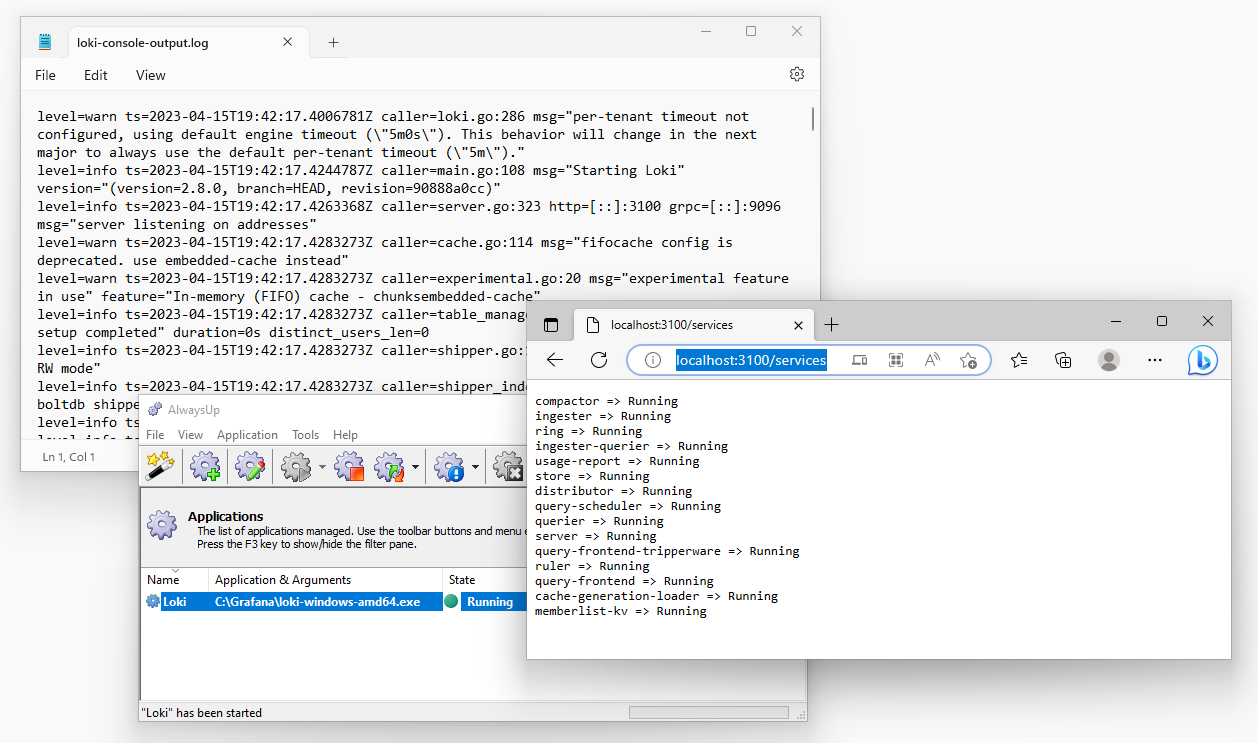Open the View menu in AlwaysUp
This screenshot has width=1258, height=743.
pos(190,435)
